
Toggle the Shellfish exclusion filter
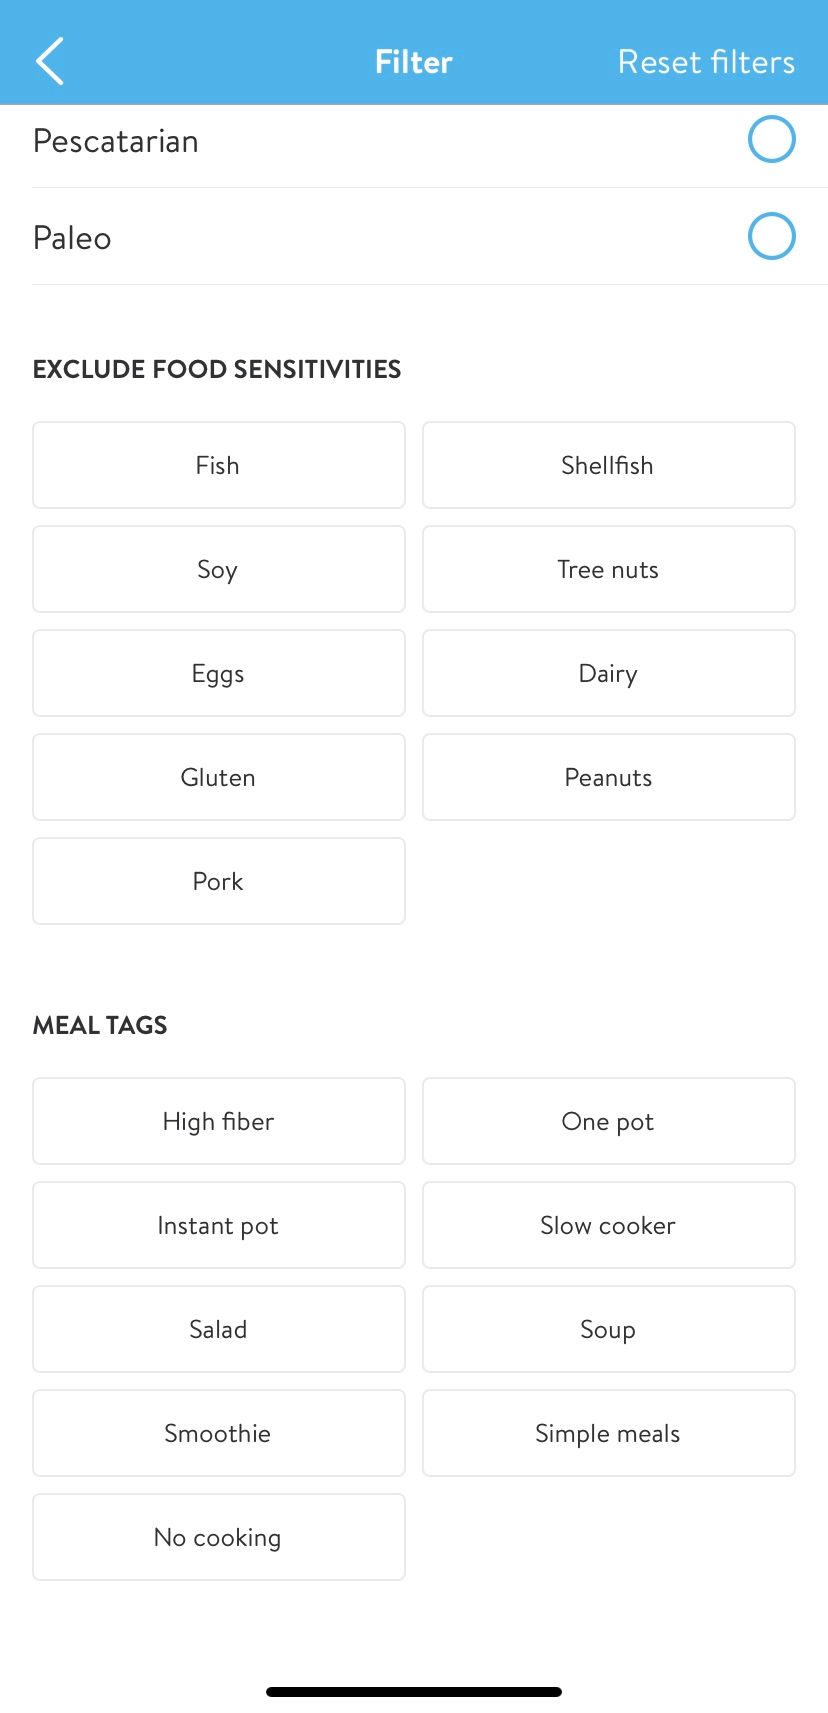pos(608,465)
